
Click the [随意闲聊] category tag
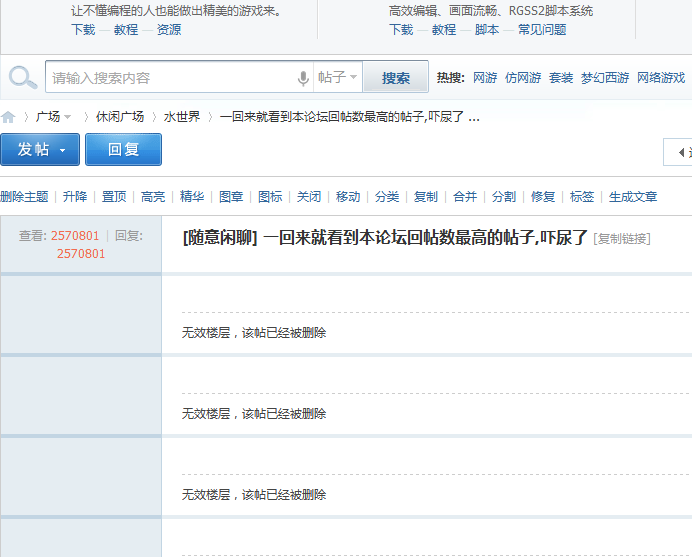(x=220, y=237)
